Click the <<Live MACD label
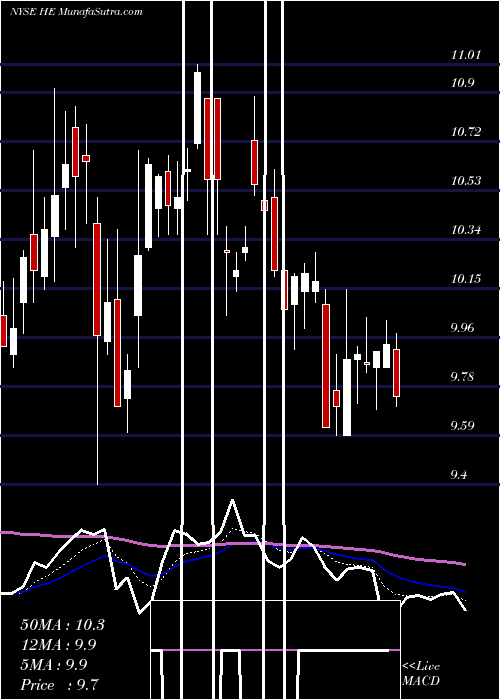Image resolution: width=500 pixels, height=700 pixels. (421, 673)
